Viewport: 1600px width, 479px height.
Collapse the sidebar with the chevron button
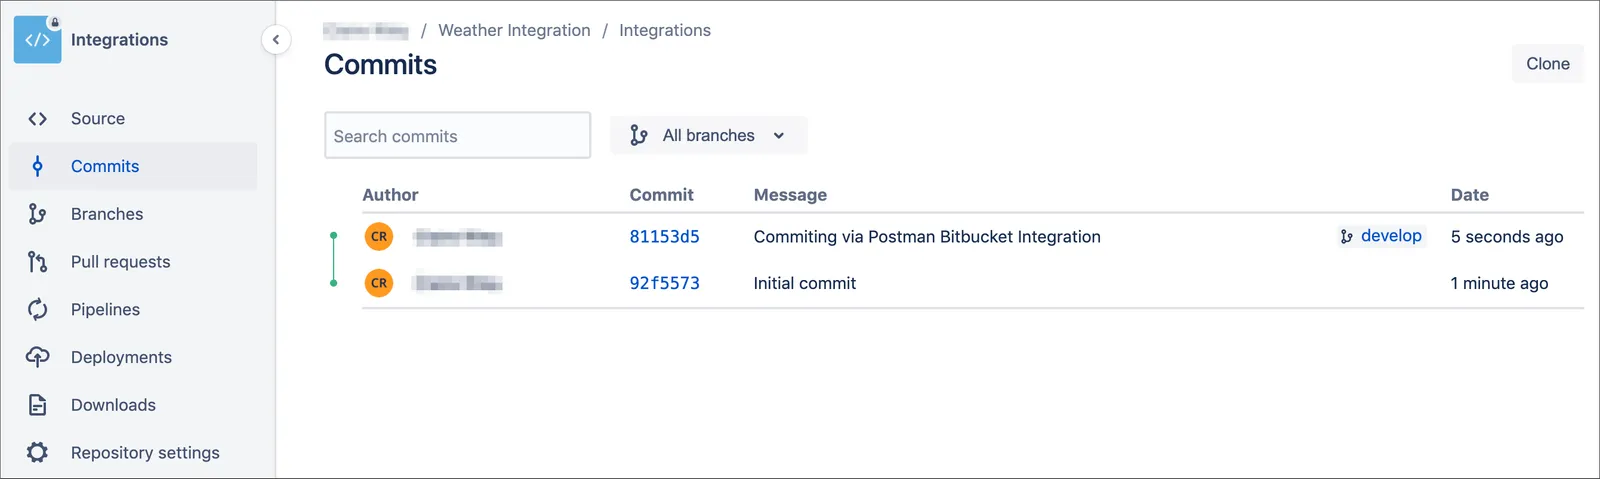tap(276, 40)
